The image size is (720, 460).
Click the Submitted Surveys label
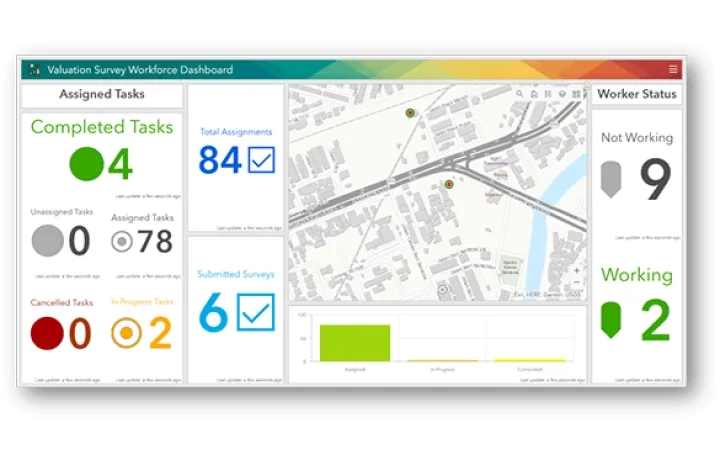236,274
